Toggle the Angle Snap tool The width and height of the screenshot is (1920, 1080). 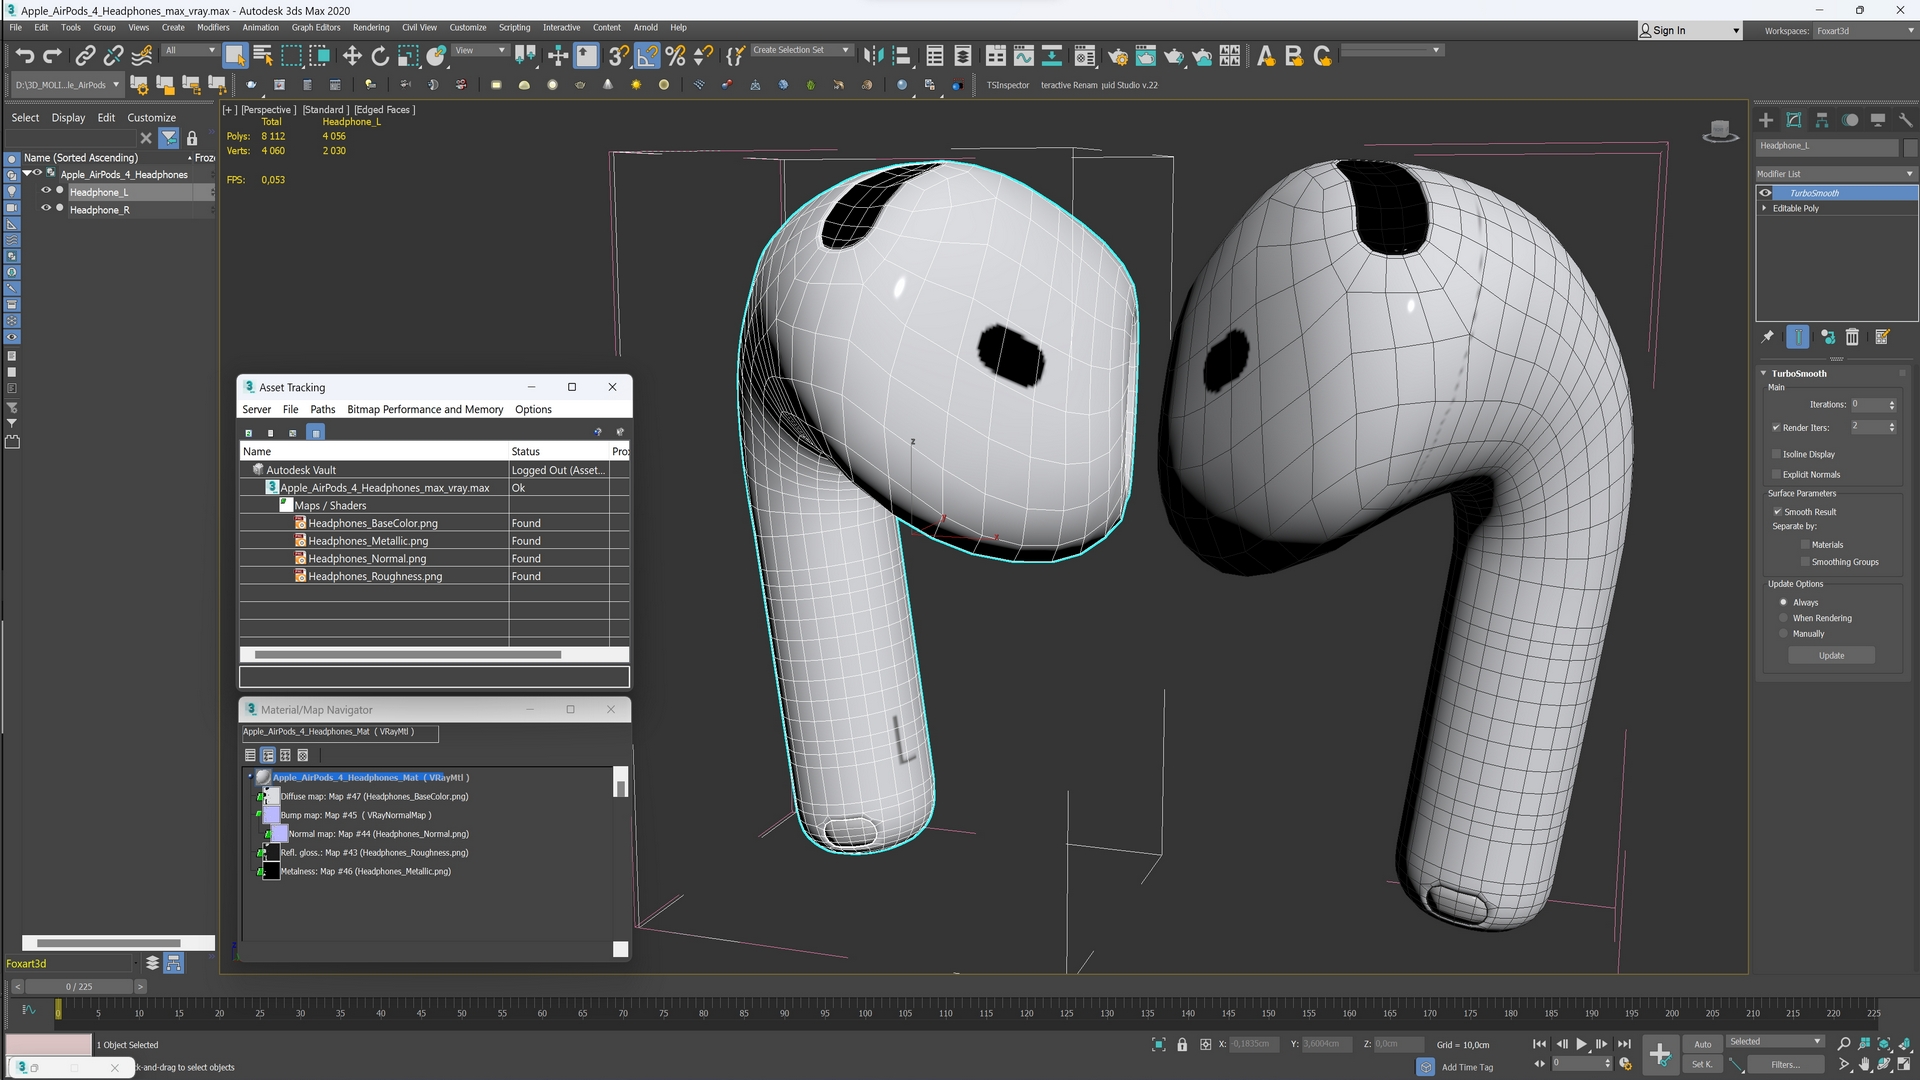click(648, 56)
